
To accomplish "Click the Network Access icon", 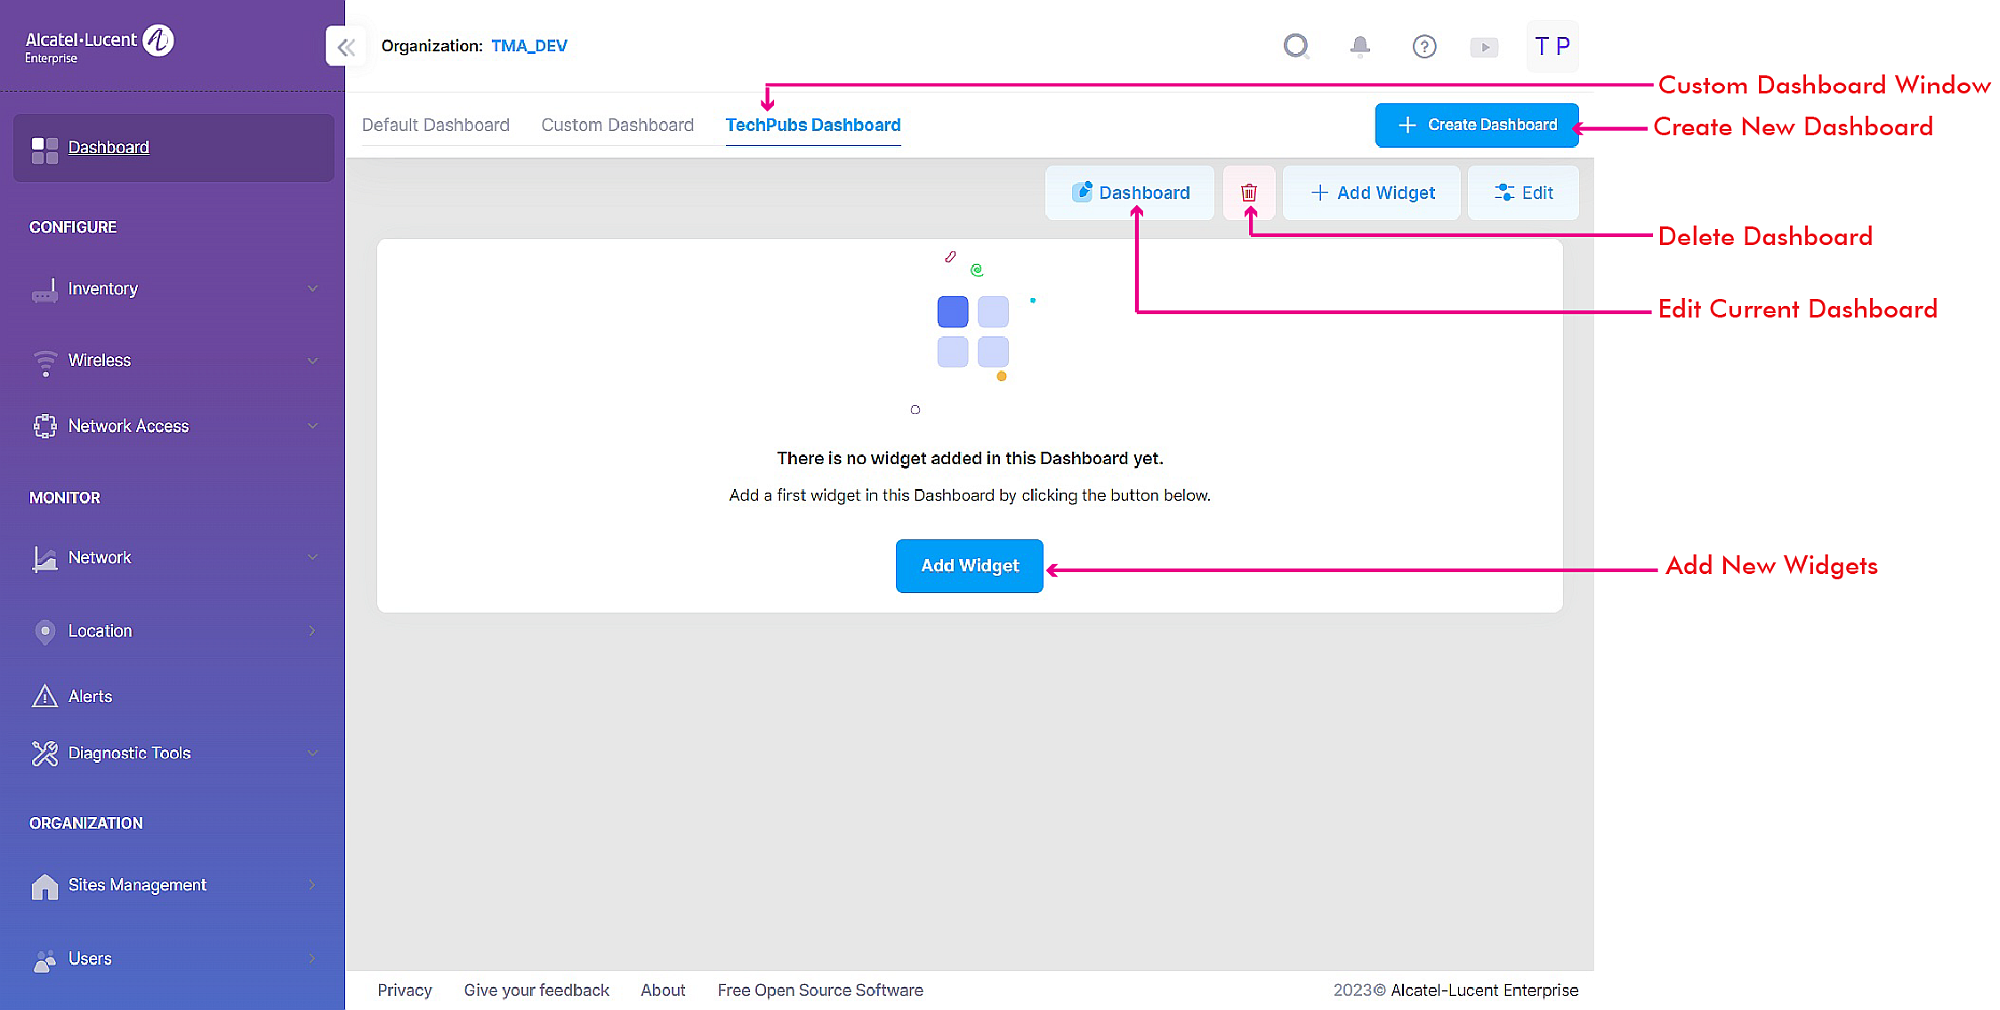I will pyautogui.click(x=45, y=426).
